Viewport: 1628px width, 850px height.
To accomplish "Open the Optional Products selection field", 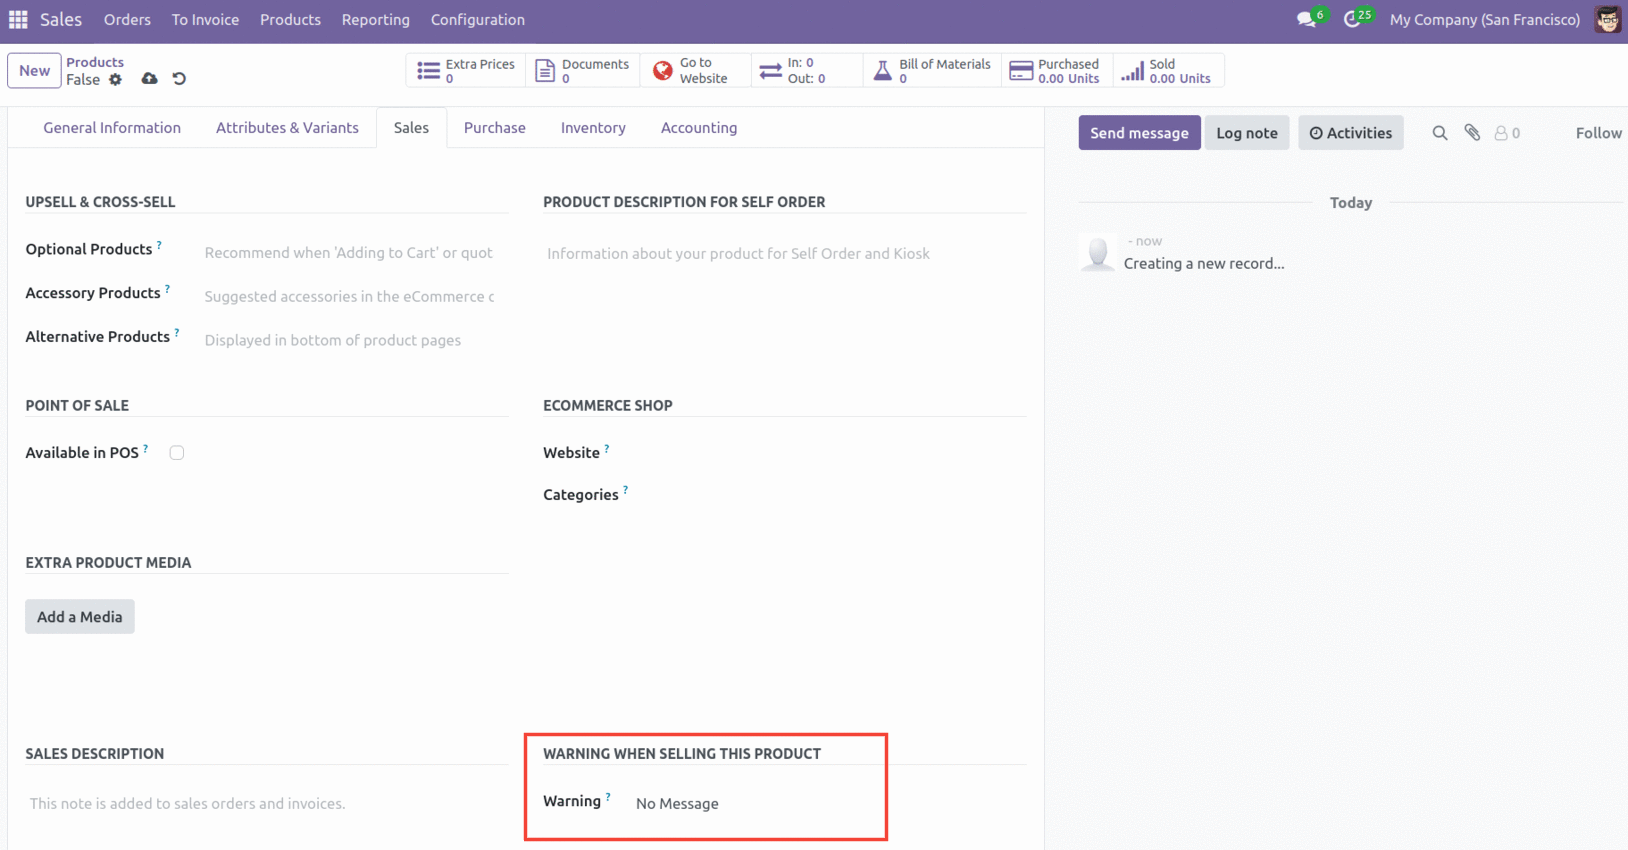I will 349,253.
